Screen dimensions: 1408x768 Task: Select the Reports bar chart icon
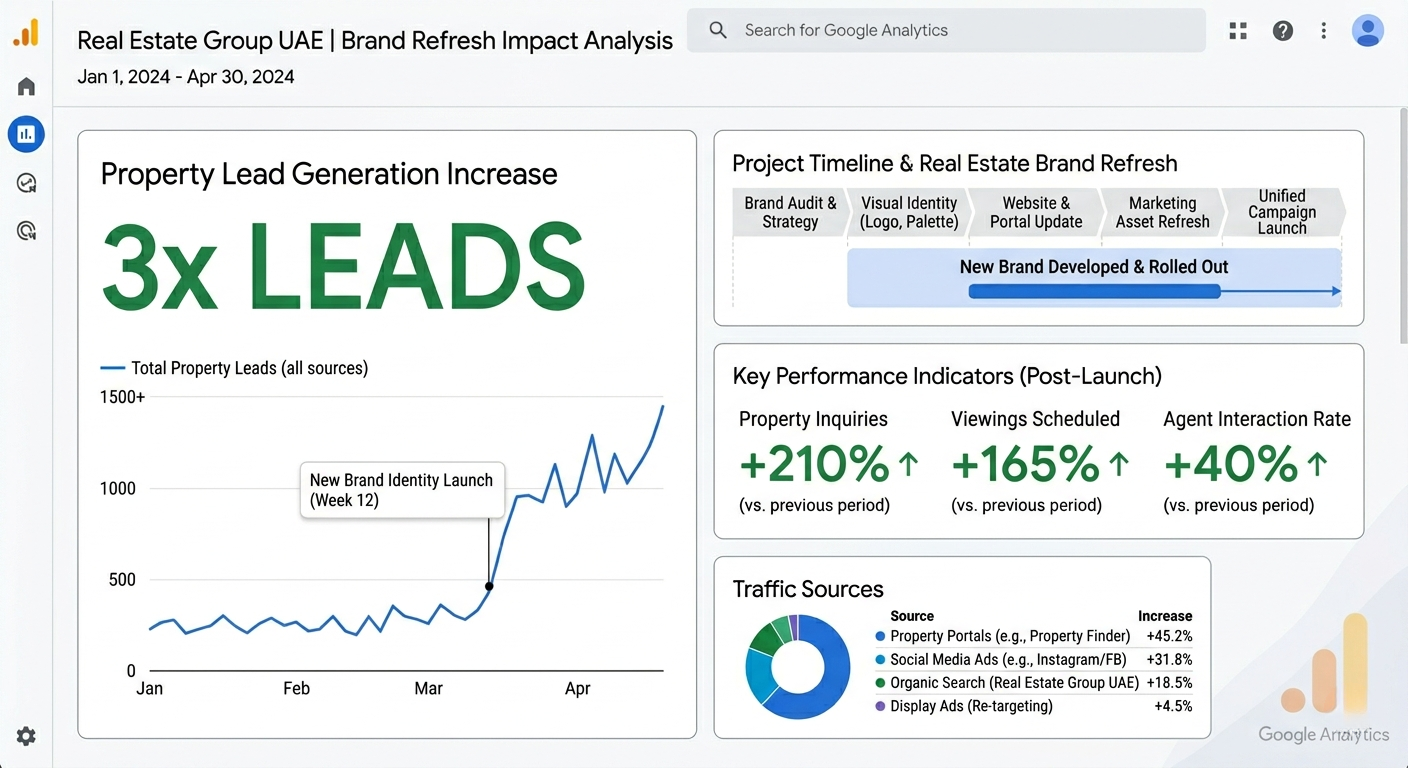(x=26, y=133)
